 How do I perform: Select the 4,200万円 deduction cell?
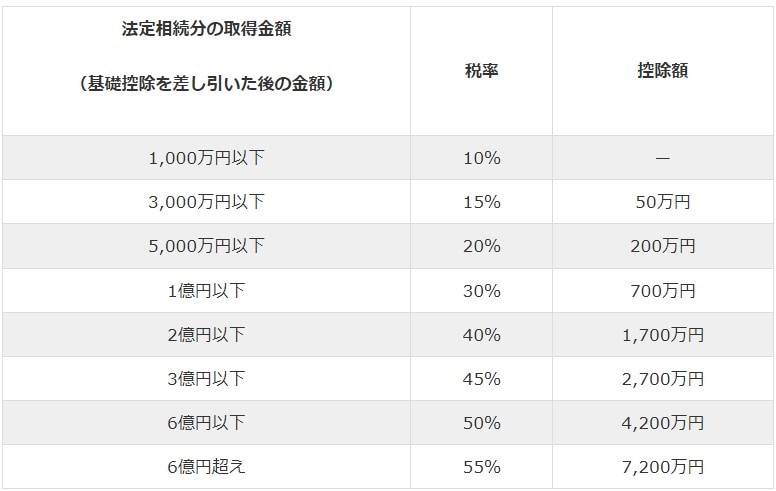coord(663,423)
